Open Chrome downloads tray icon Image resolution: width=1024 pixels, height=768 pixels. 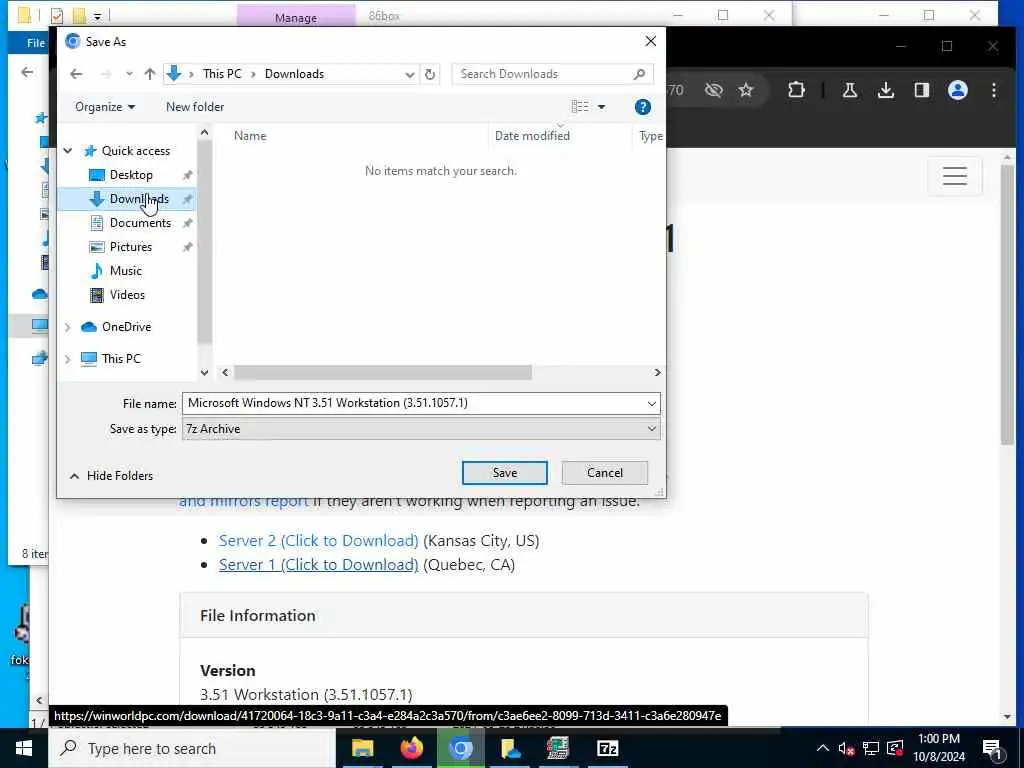click(886, 90)
